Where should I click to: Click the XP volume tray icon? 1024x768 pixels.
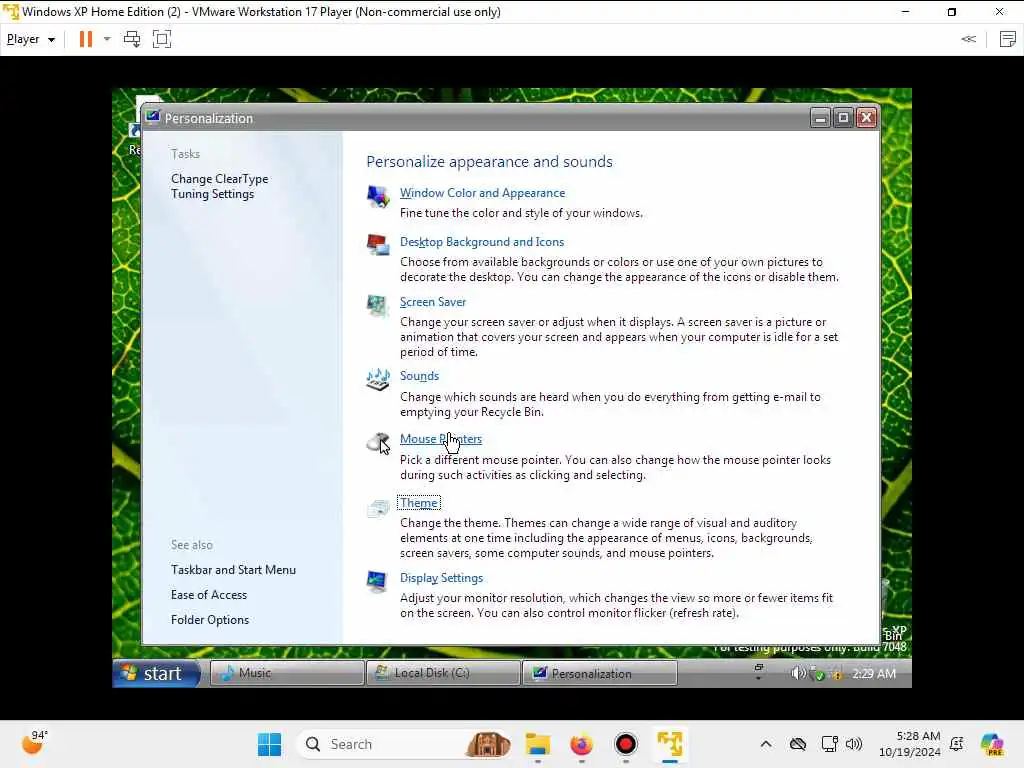798,673
